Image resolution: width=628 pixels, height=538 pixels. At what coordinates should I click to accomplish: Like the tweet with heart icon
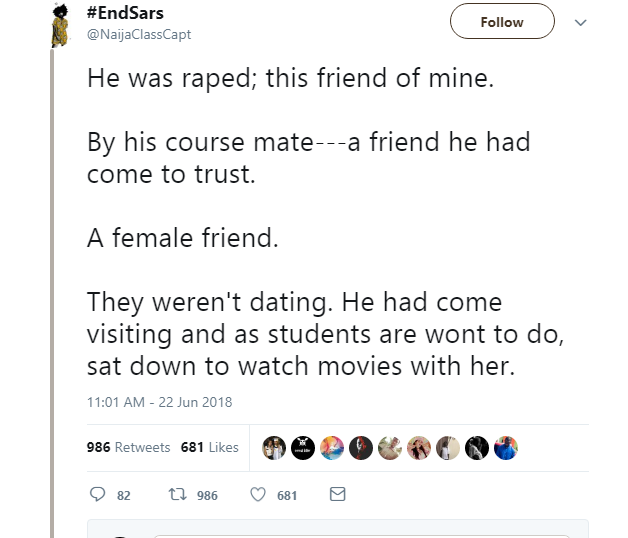[257, 494]
